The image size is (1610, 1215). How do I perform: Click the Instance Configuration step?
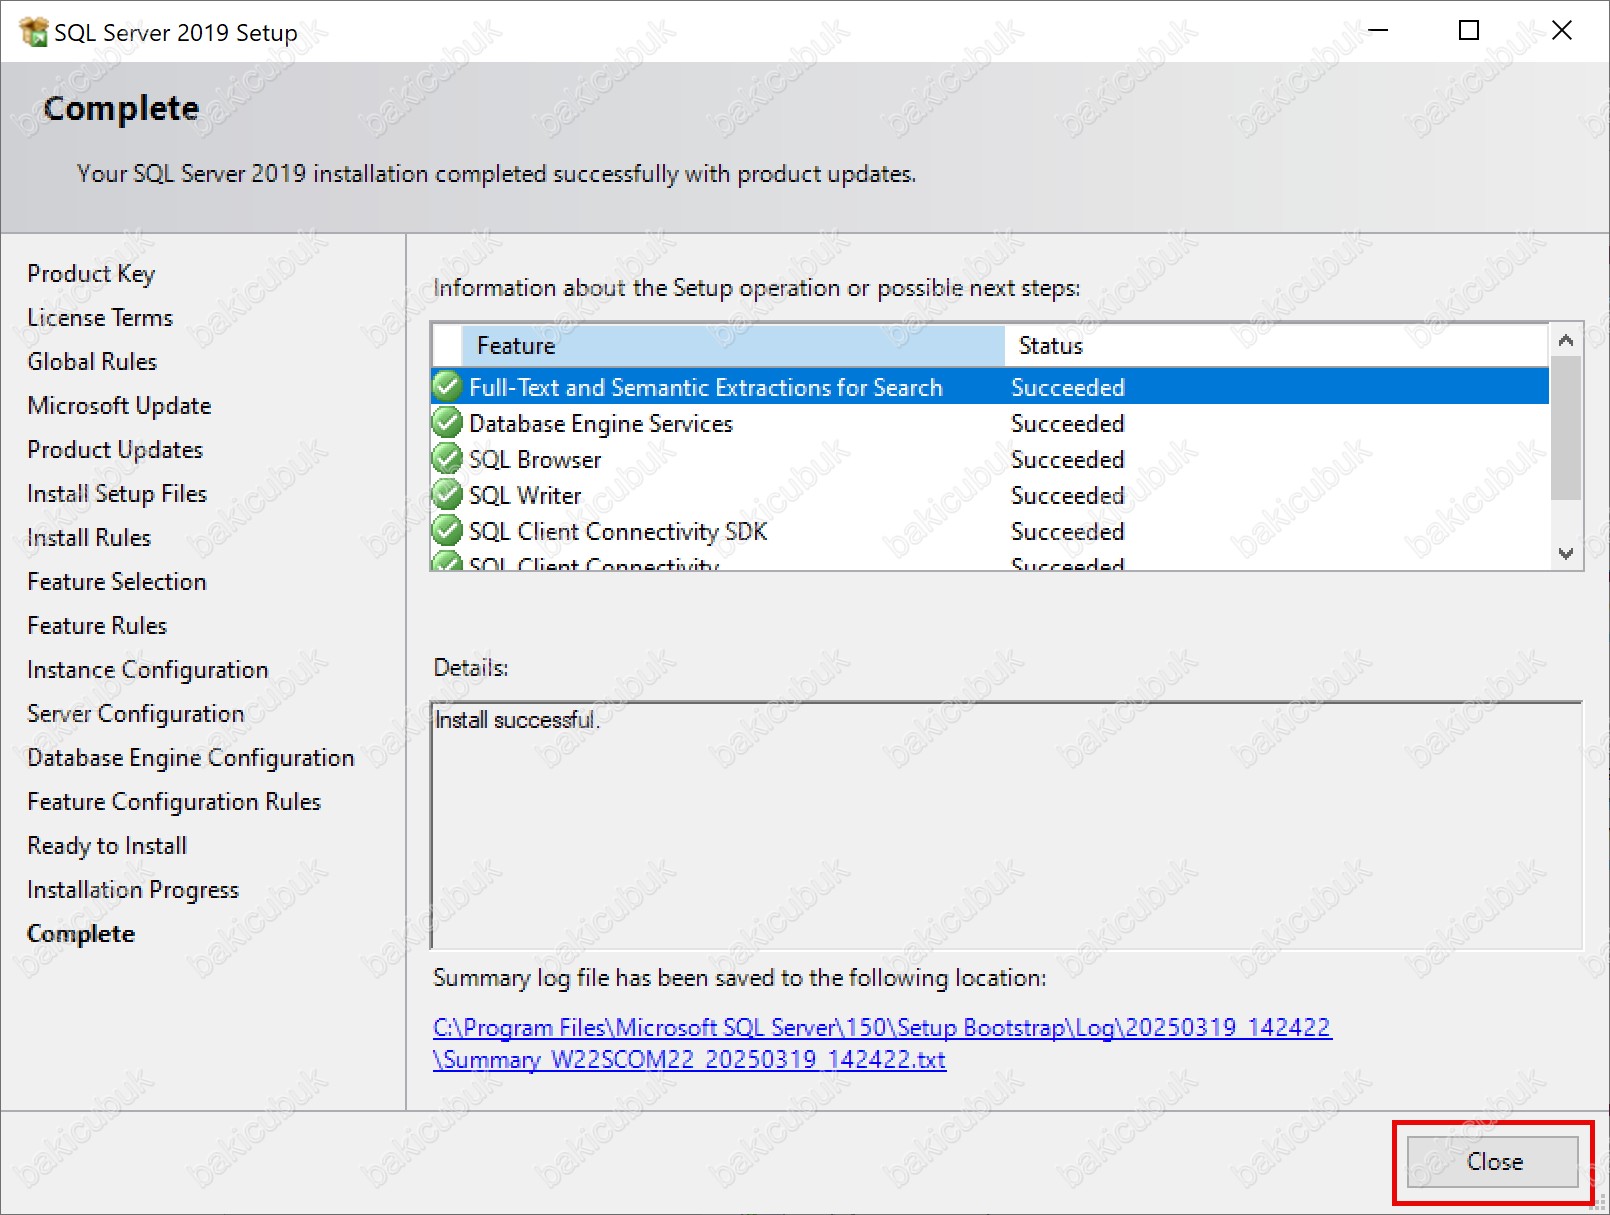pos(148,670)
